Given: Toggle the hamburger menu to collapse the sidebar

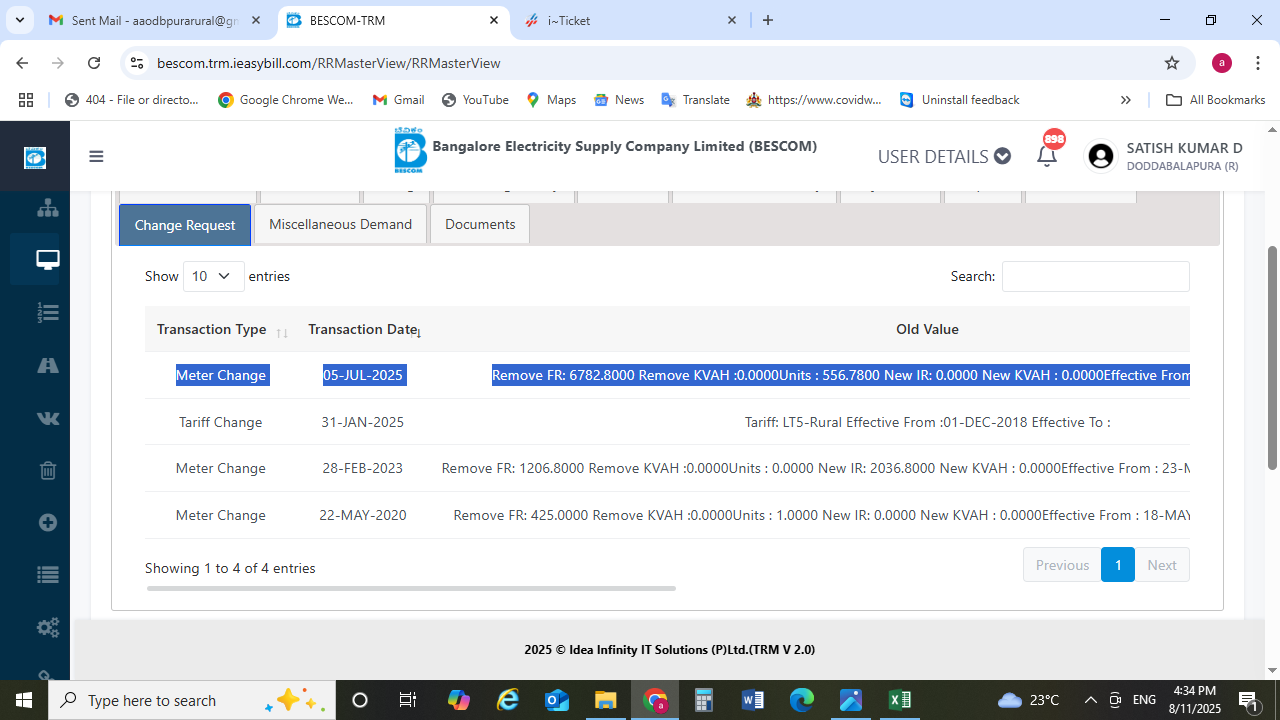Looking at the screenshot, I should pyautogui.click(x=96, y=156).
